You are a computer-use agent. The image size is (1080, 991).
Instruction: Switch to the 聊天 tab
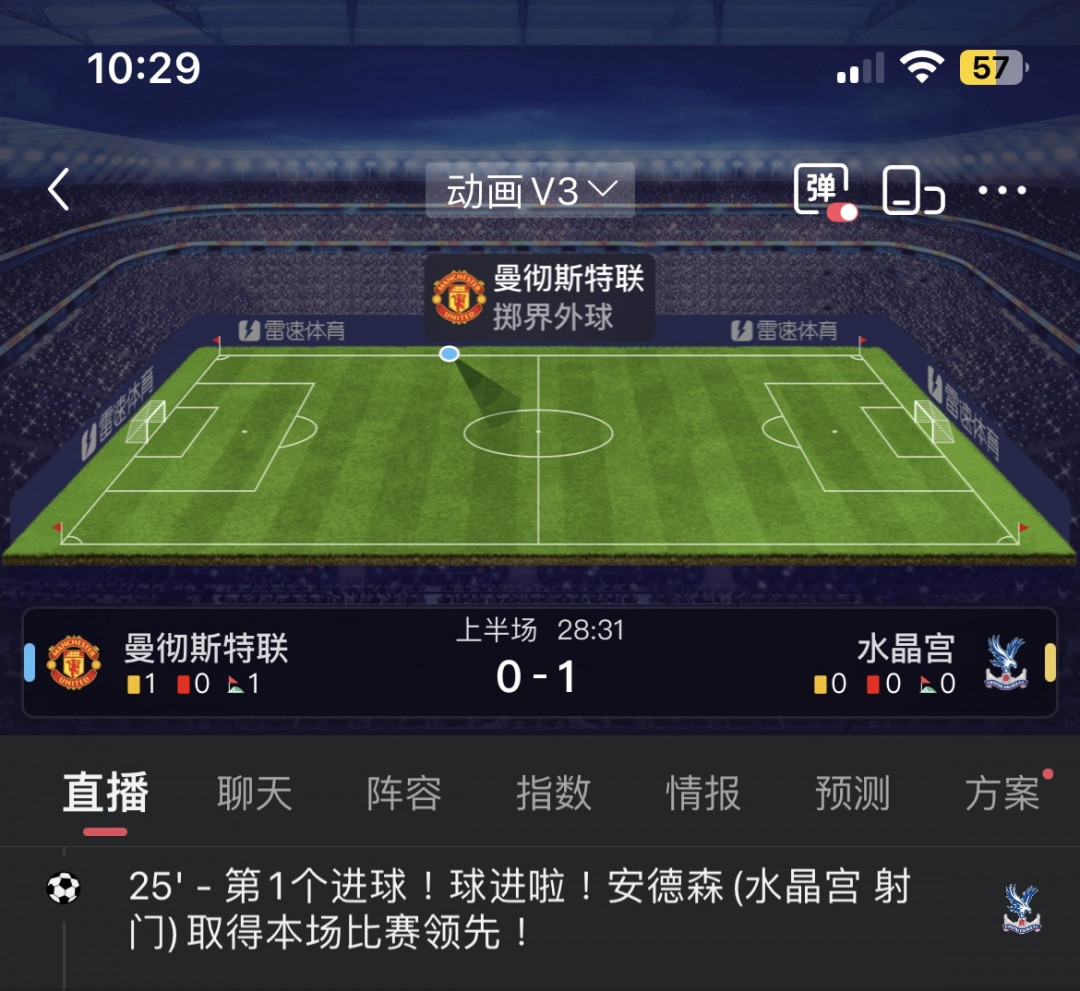255,793
